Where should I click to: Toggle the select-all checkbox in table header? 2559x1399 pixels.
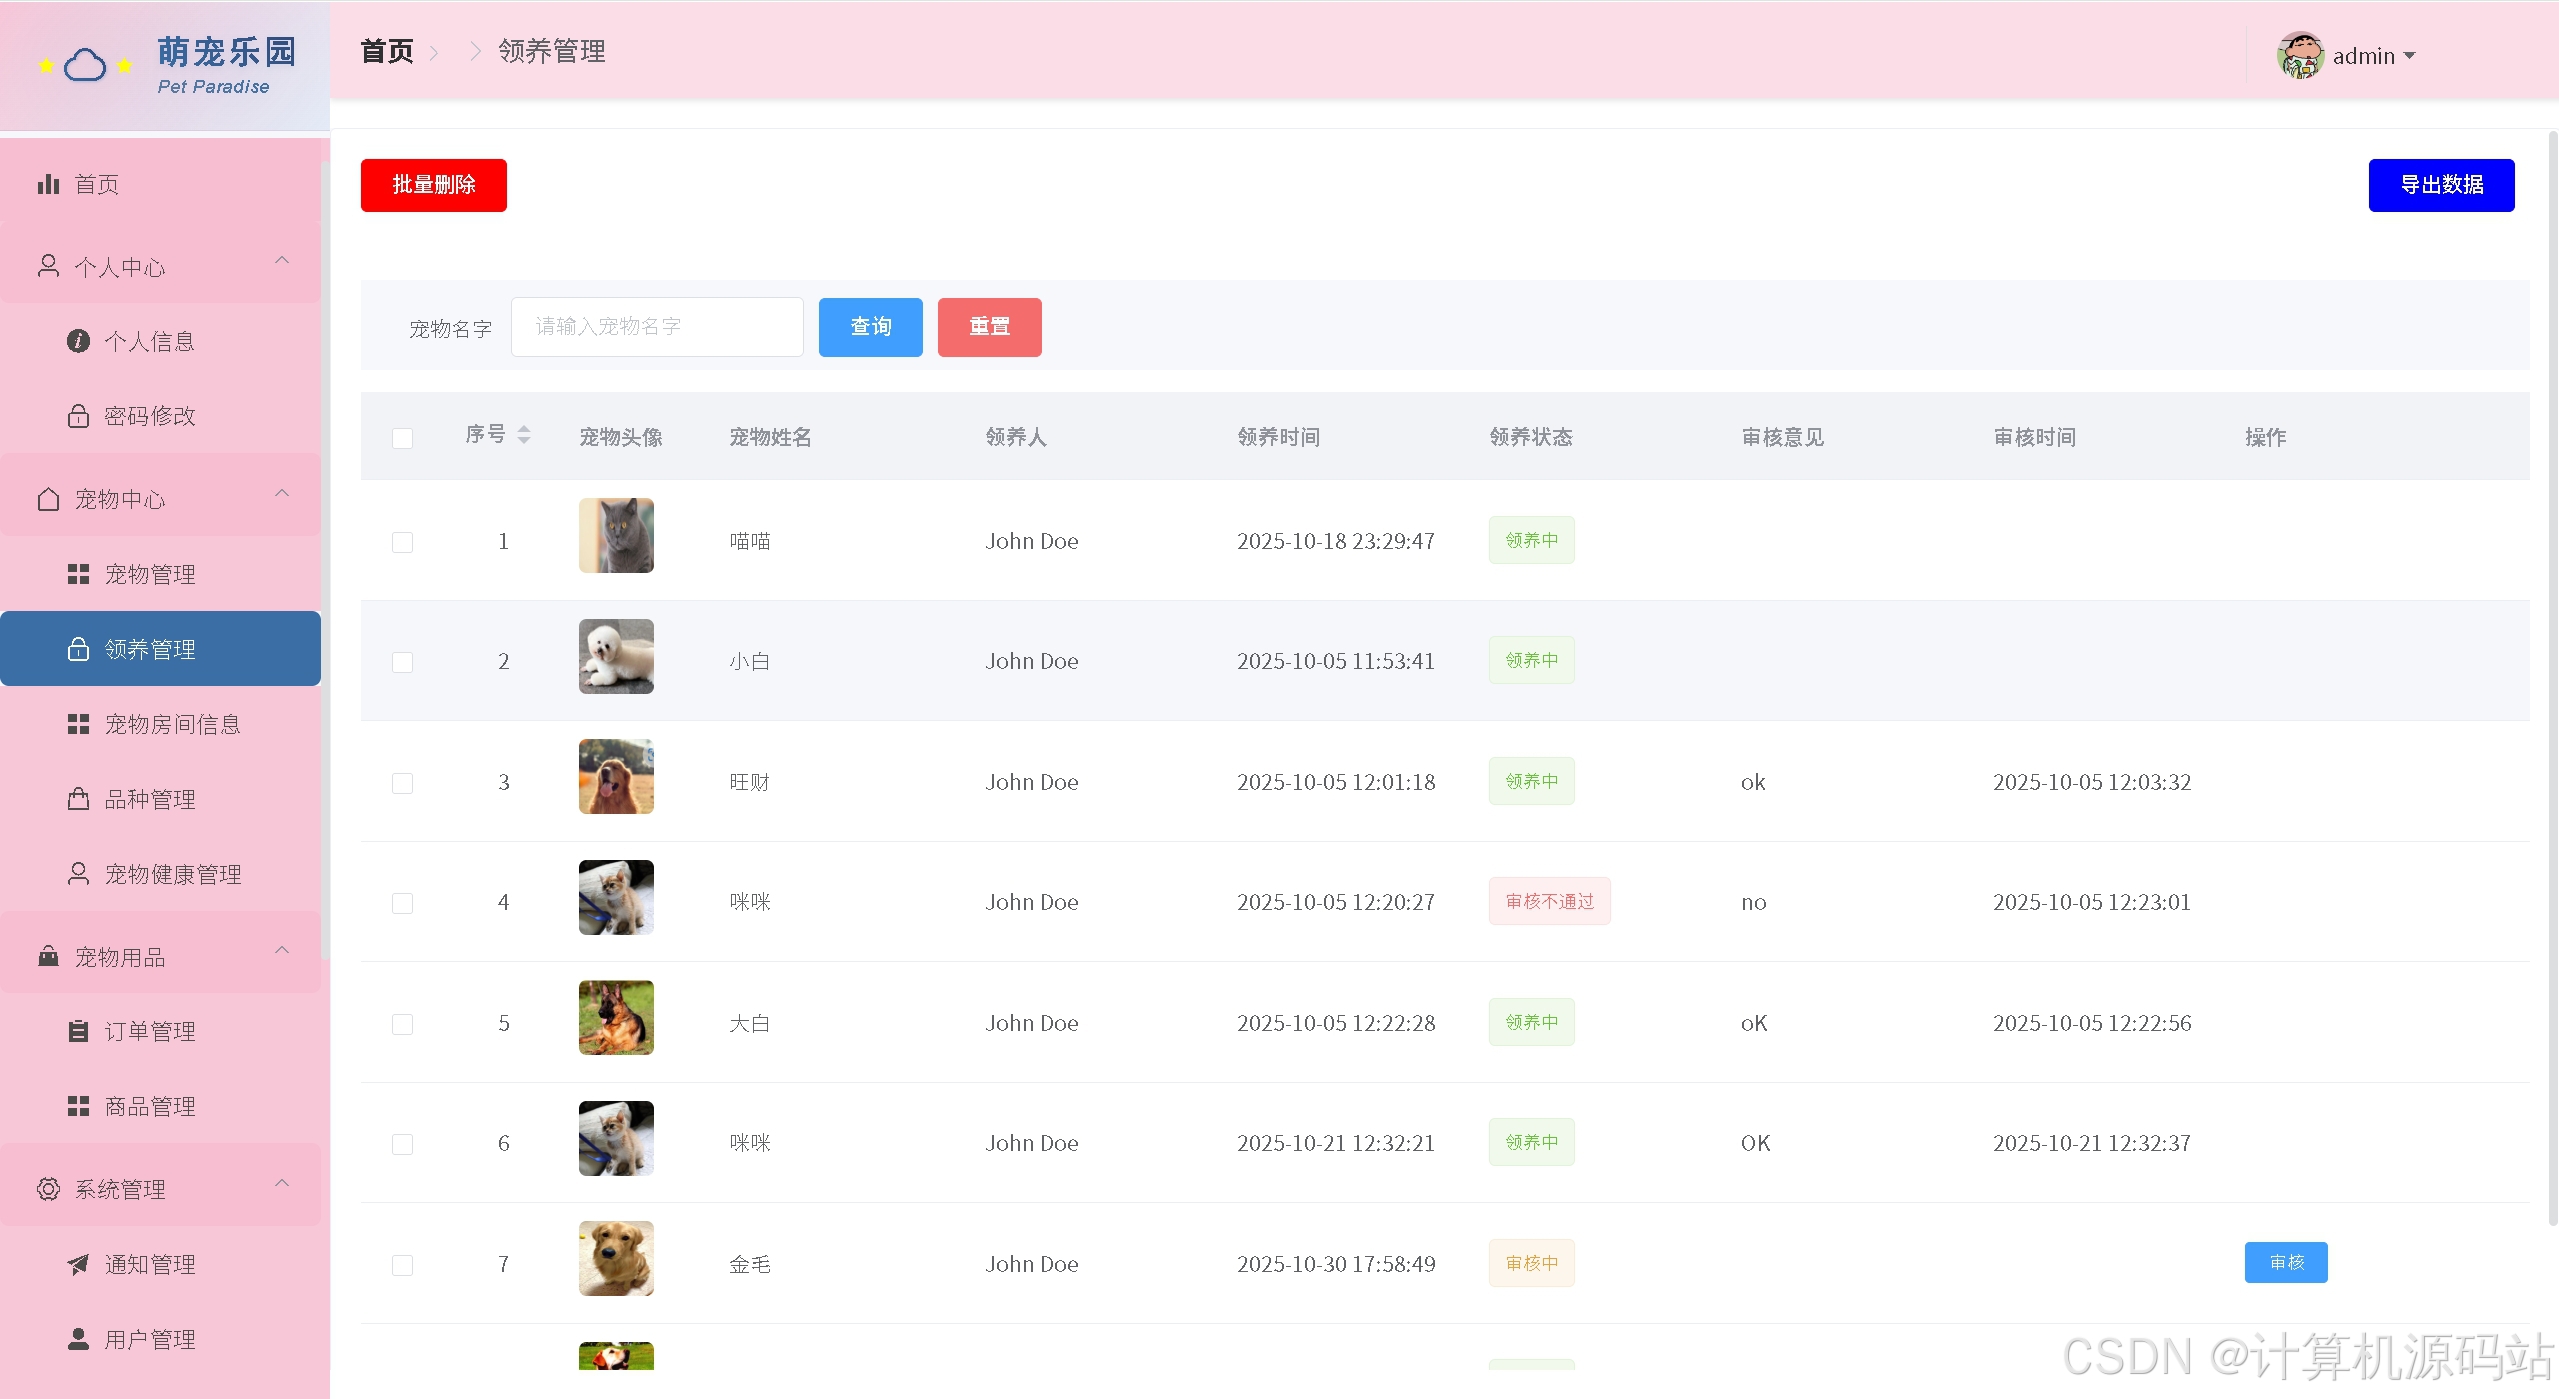point(402,438)
